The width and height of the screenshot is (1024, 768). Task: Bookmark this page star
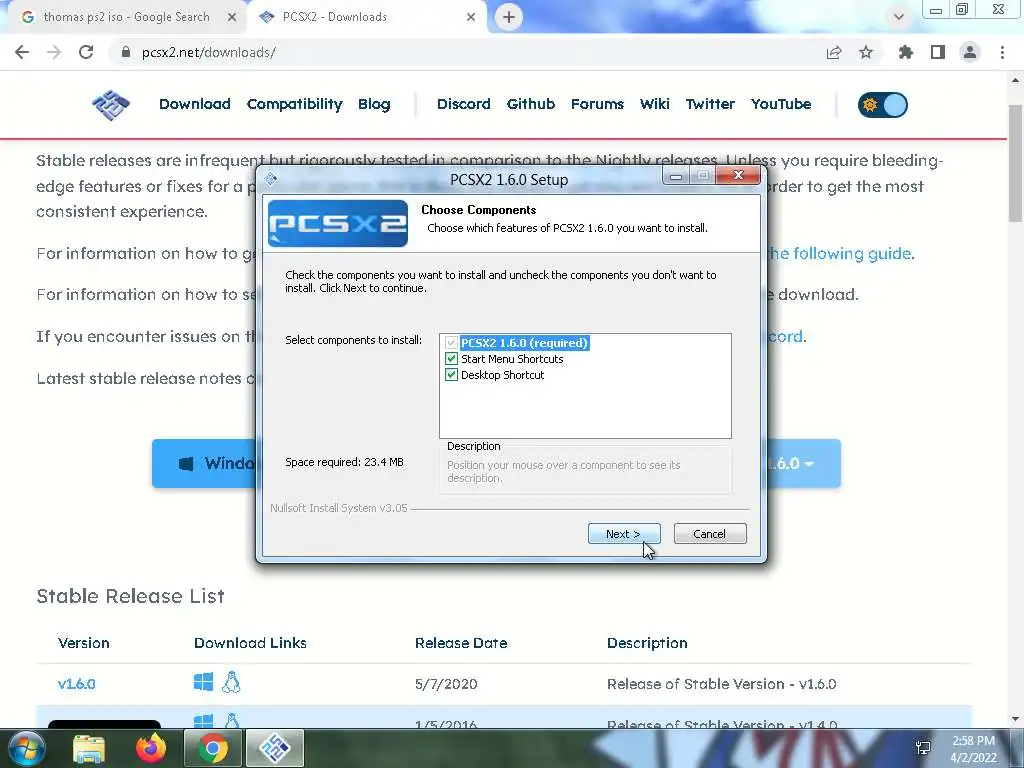pyautogui.click(x=866, y=52)
